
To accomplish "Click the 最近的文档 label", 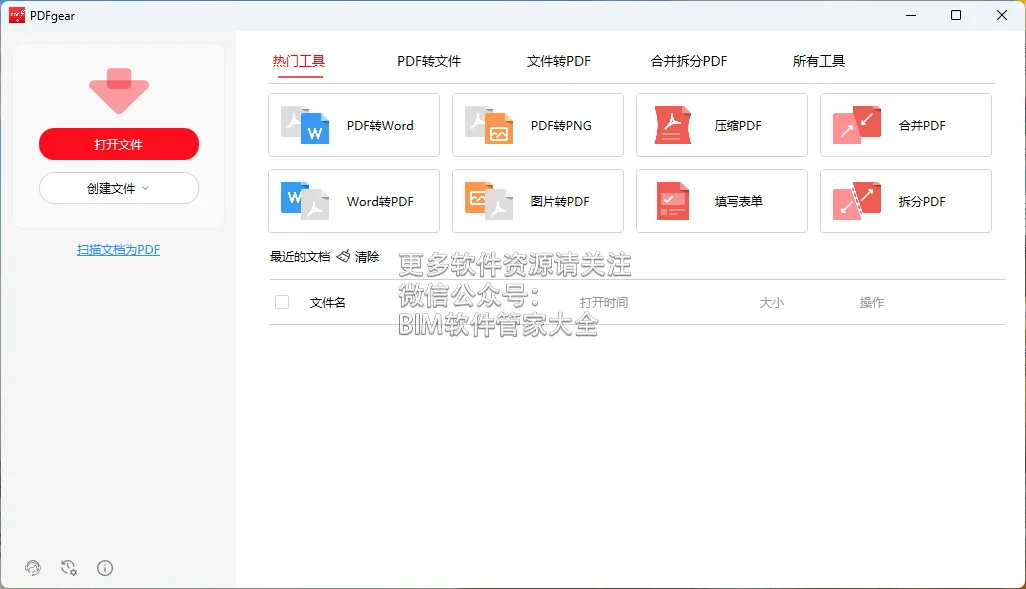I will (x=300, y=257).
